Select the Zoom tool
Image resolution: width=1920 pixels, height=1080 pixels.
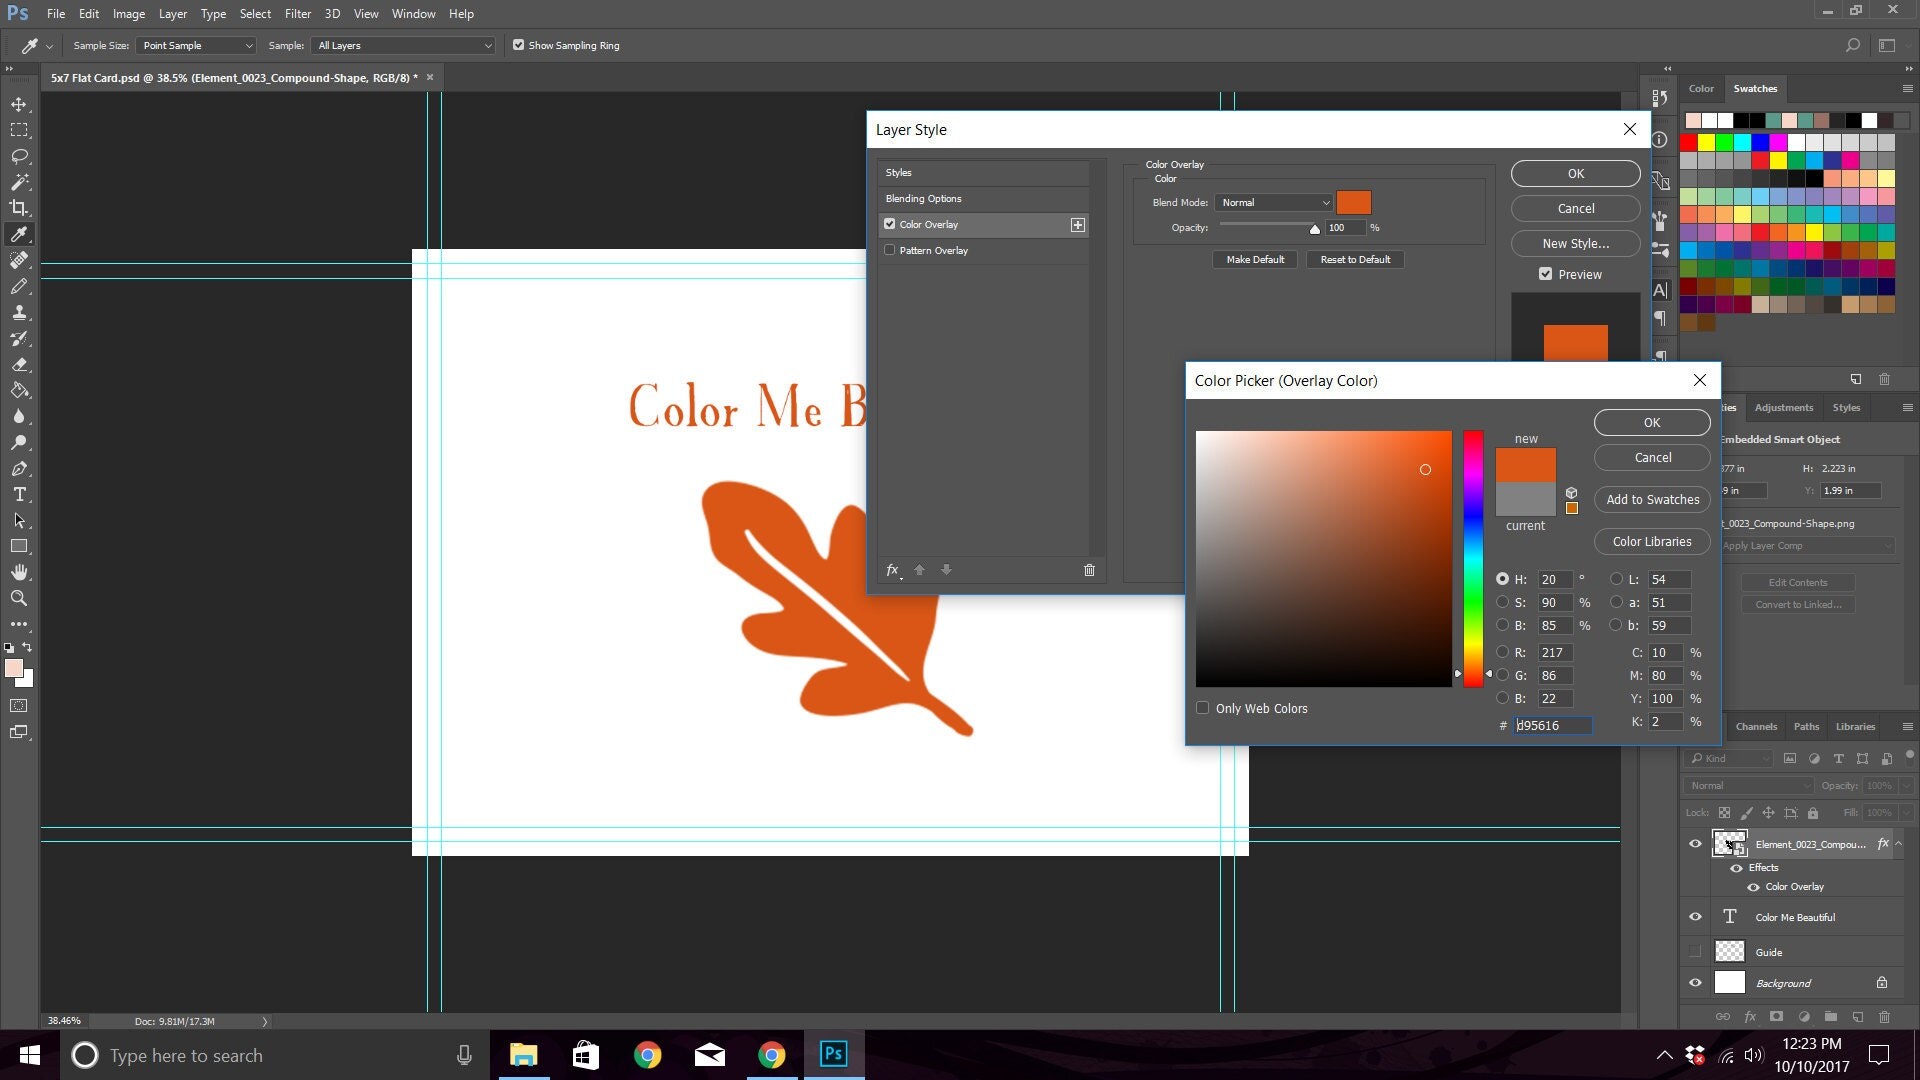coord(19,598)
